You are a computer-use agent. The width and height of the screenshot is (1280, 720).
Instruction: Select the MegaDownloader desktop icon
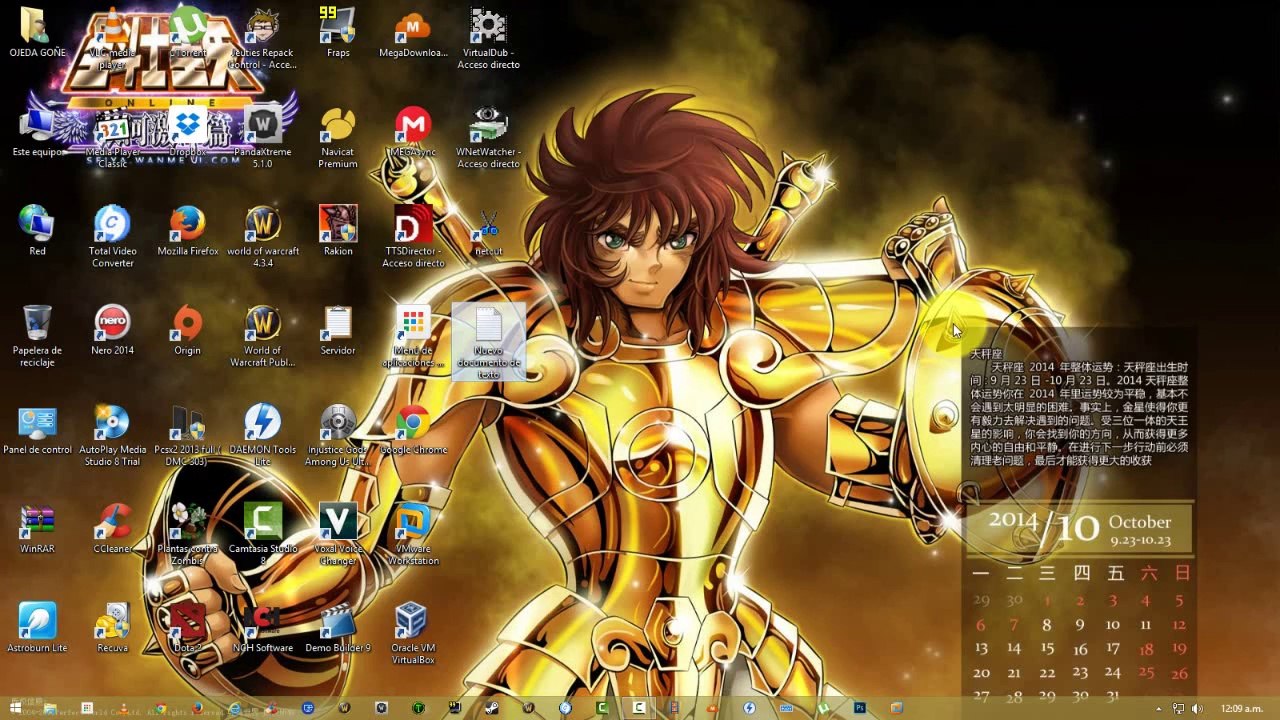(413, 33)
